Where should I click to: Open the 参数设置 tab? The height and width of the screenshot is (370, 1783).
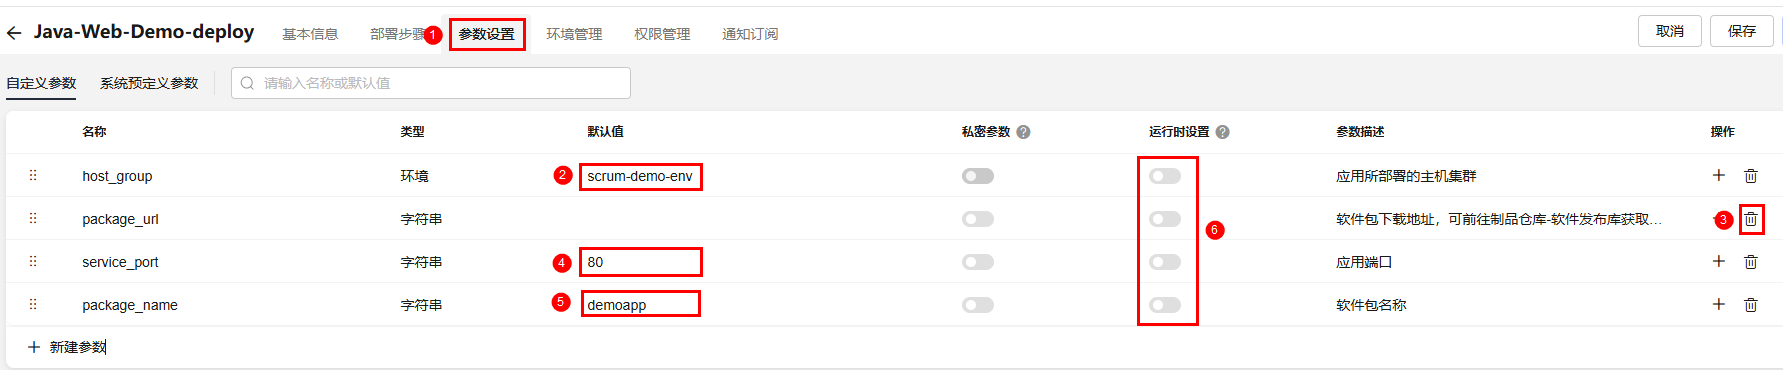pyautogui.click(x=487, y=34)
